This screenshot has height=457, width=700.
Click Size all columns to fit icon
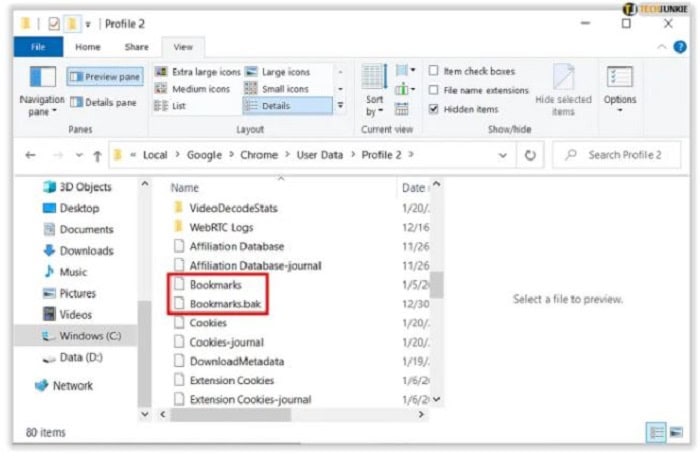[402, 108]
